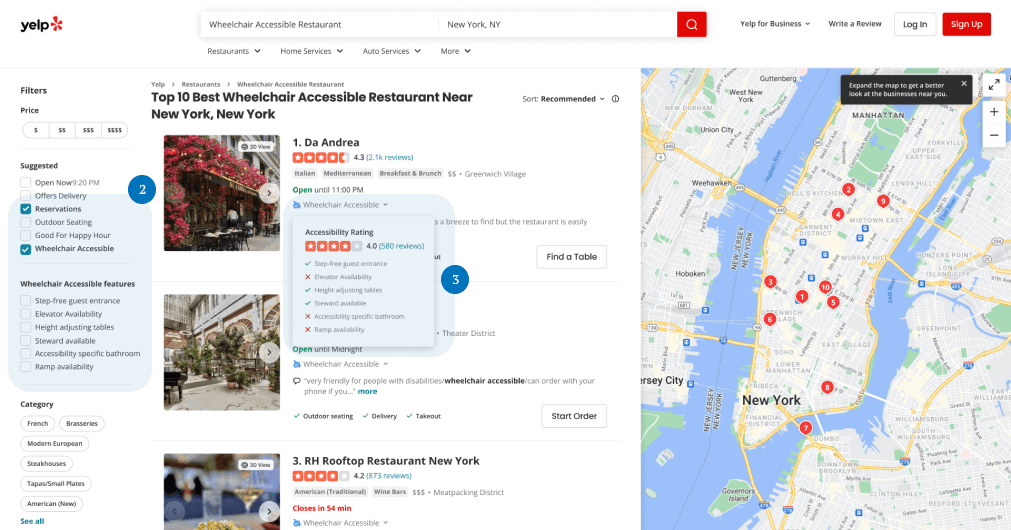Image resolution: width=1011 pixels, height=530 pixels.
Task: Select the $$$$ price filter
Action: (x=115, y=130)
